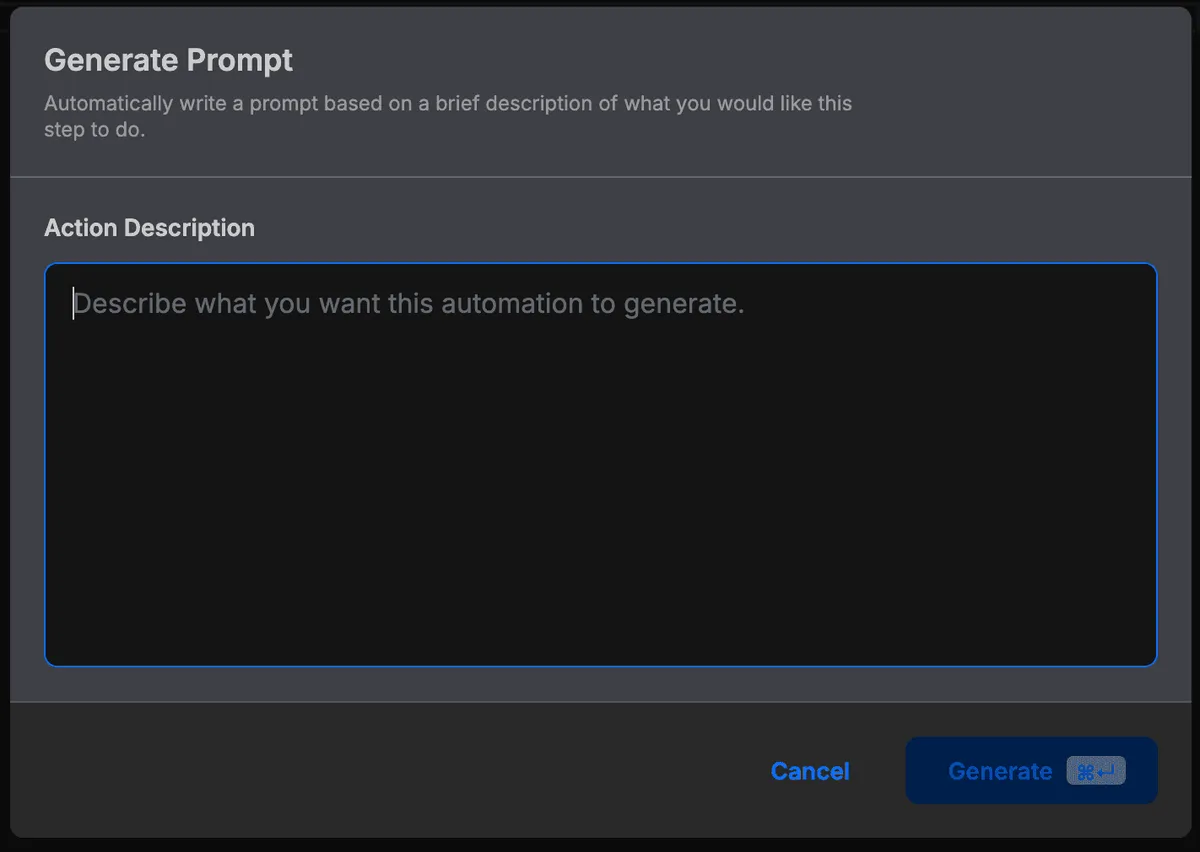Submit the prompt with the Generate button
Image resolution: width=1200 pixels, height=852 pixels.
[1031, 771]
